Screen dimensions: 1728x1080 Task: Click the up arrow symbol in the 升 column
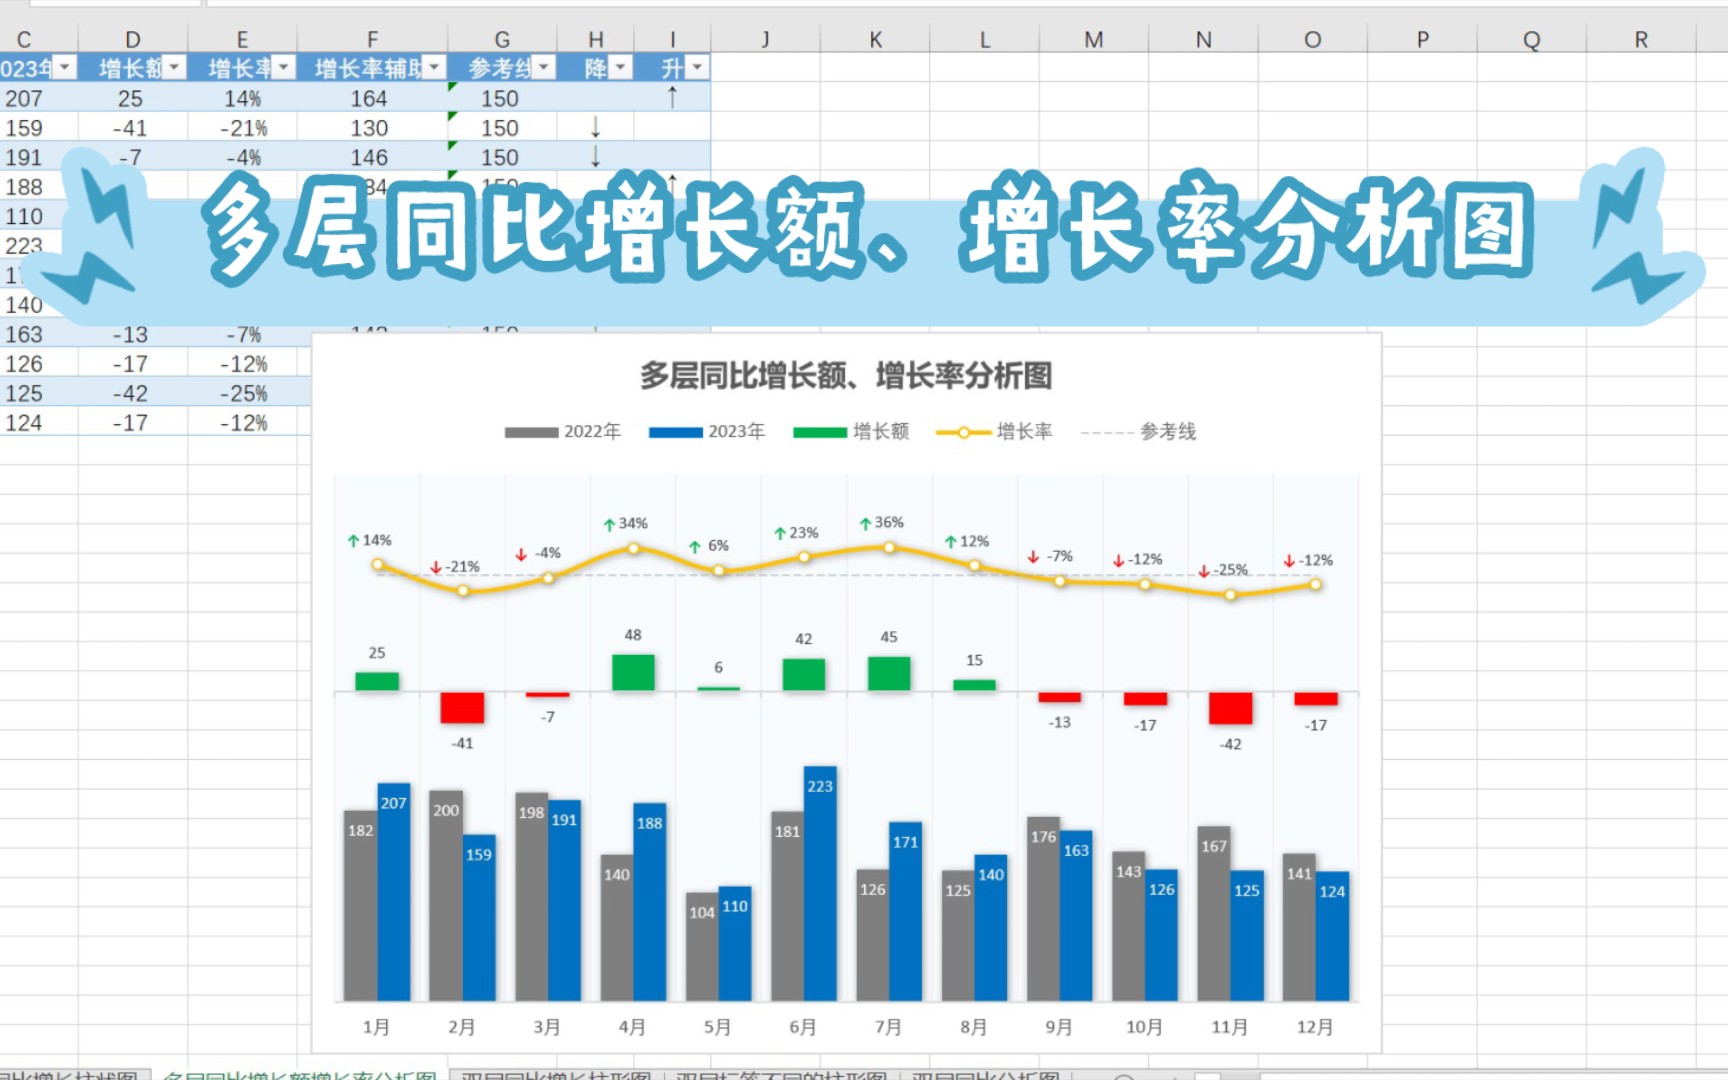point(674,99)
